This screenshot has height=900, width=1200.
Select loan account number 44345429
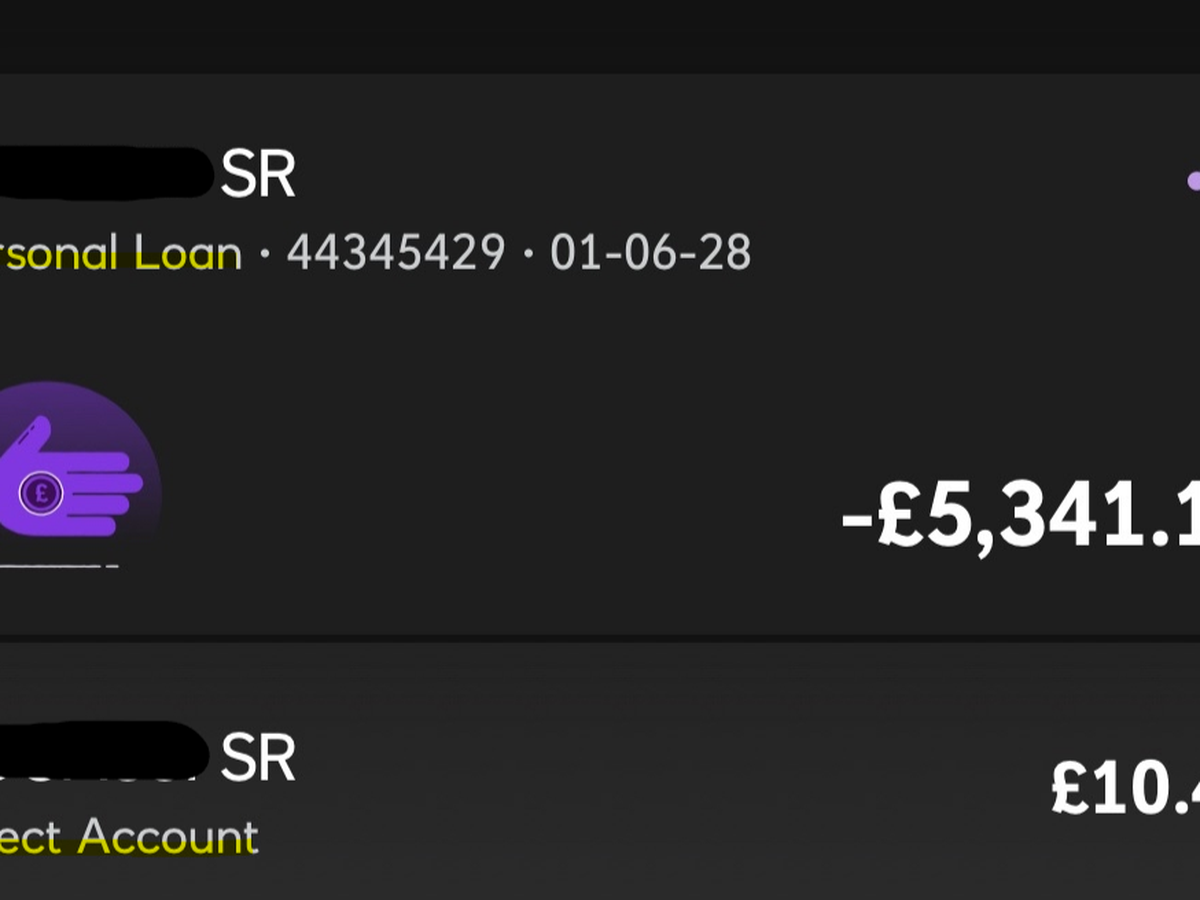[396, 254]
